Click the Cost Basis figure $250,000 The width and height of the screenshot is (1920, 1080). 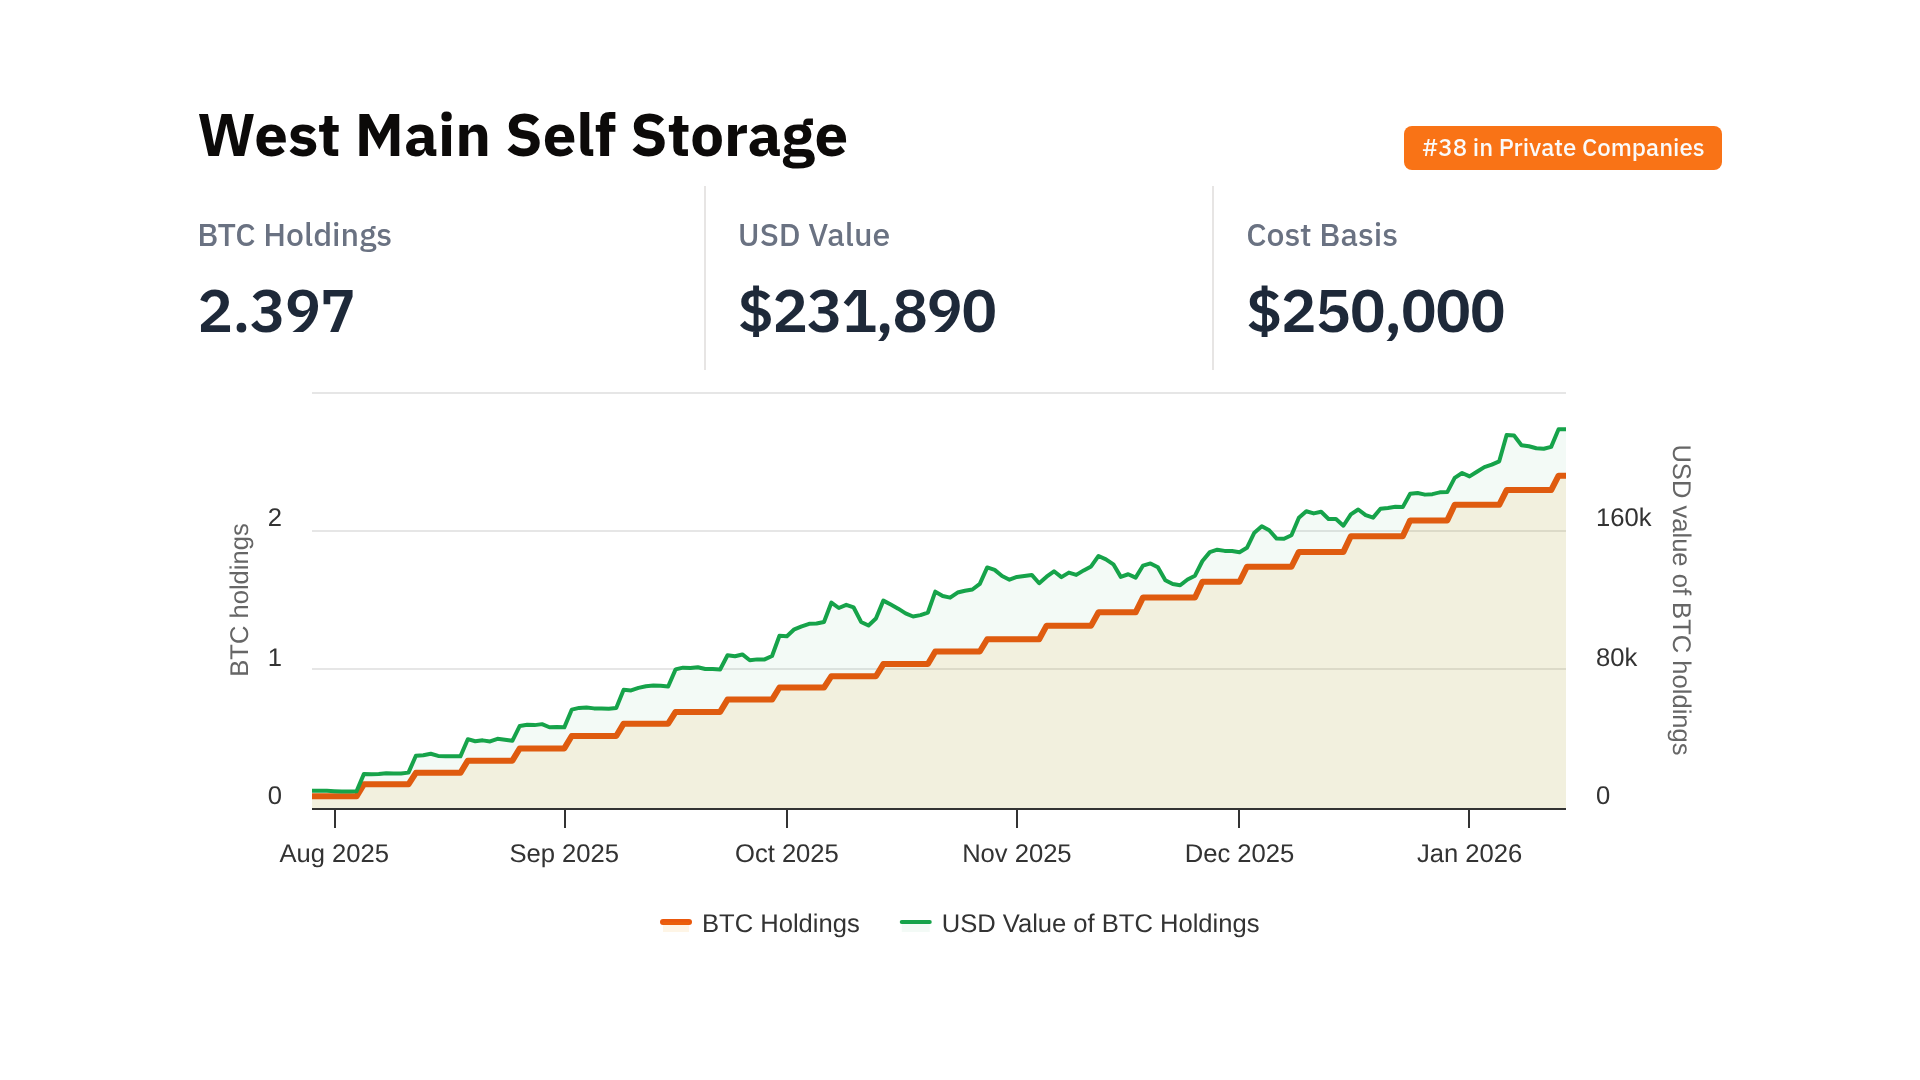[1375, 311]
